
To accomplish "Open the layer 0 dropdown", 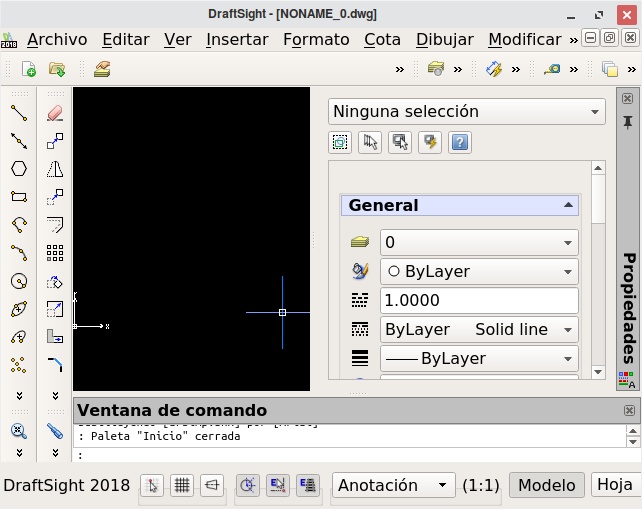I will tap(479, 242).
